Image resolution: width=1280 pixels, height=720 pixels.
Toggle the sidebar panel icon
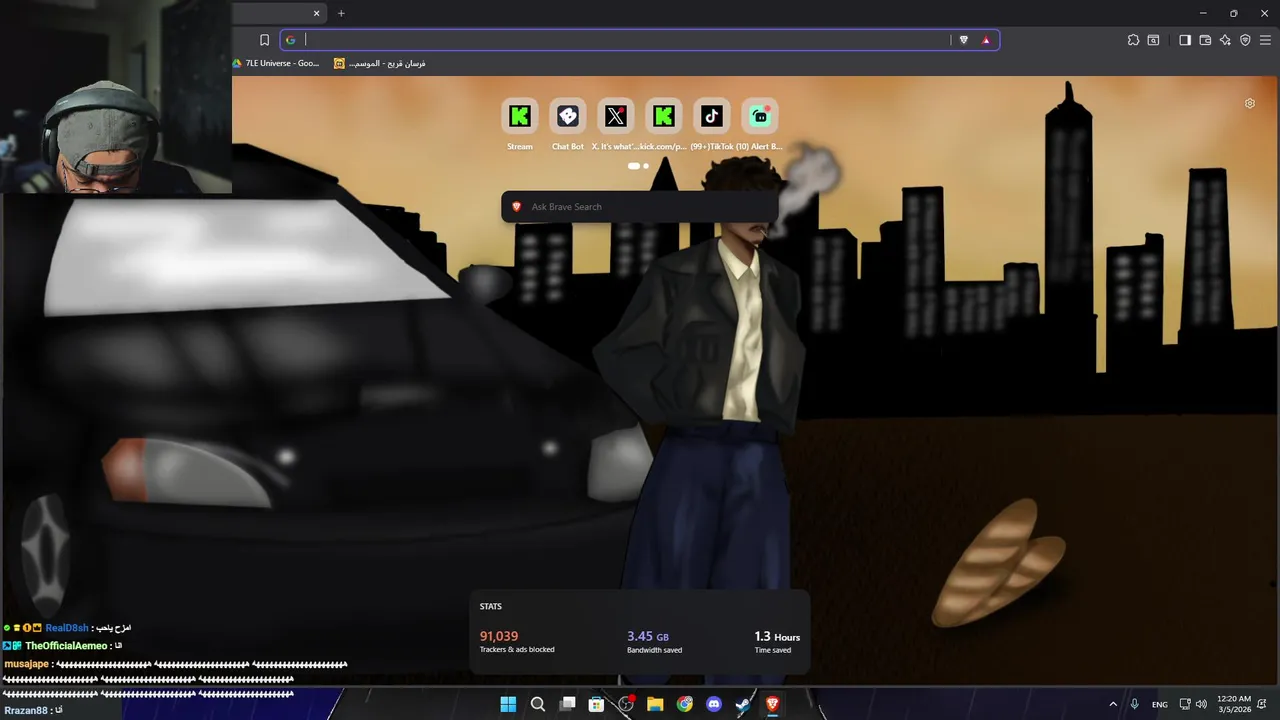click(x=1185, y=40)
